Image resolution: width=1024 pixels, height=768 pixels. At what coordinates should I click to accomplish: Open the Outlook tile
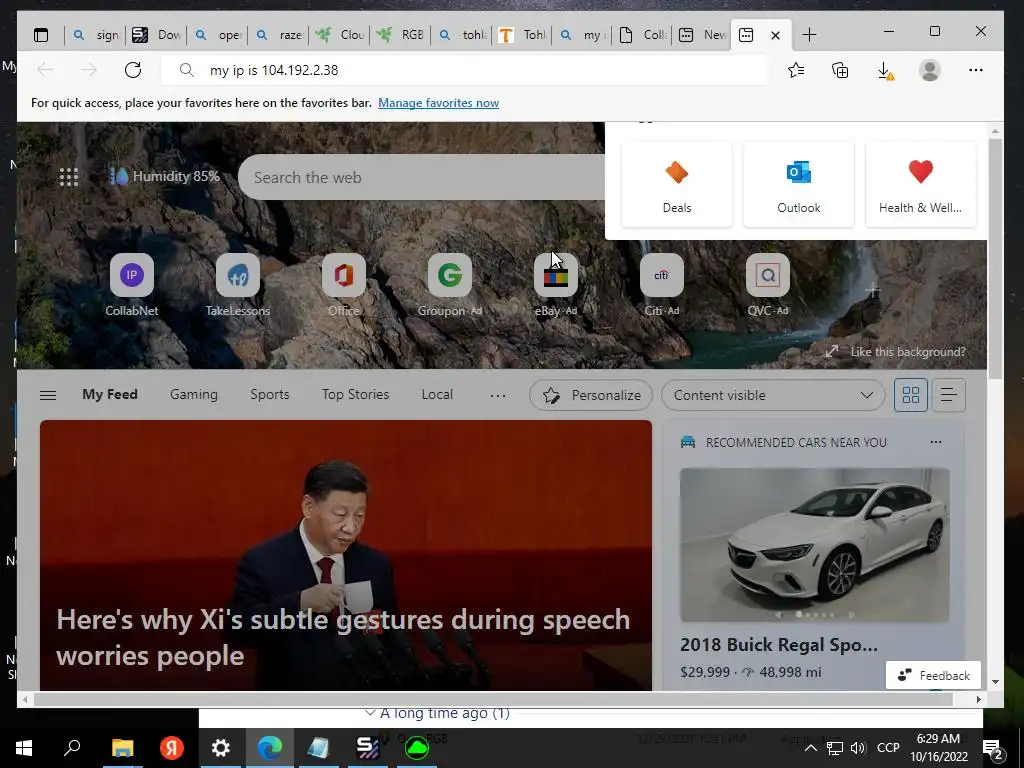[x=799, y=185]
